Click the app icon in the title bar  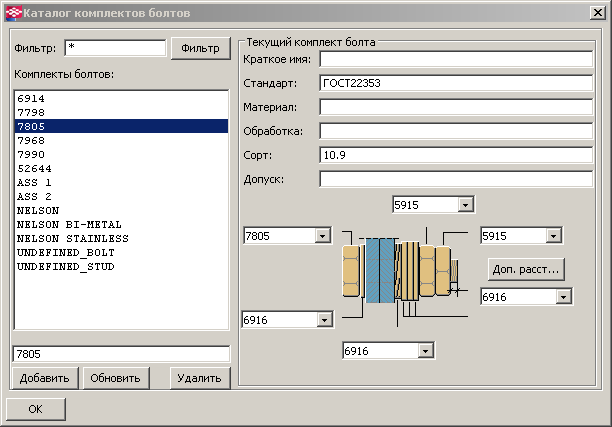(12, 11)
